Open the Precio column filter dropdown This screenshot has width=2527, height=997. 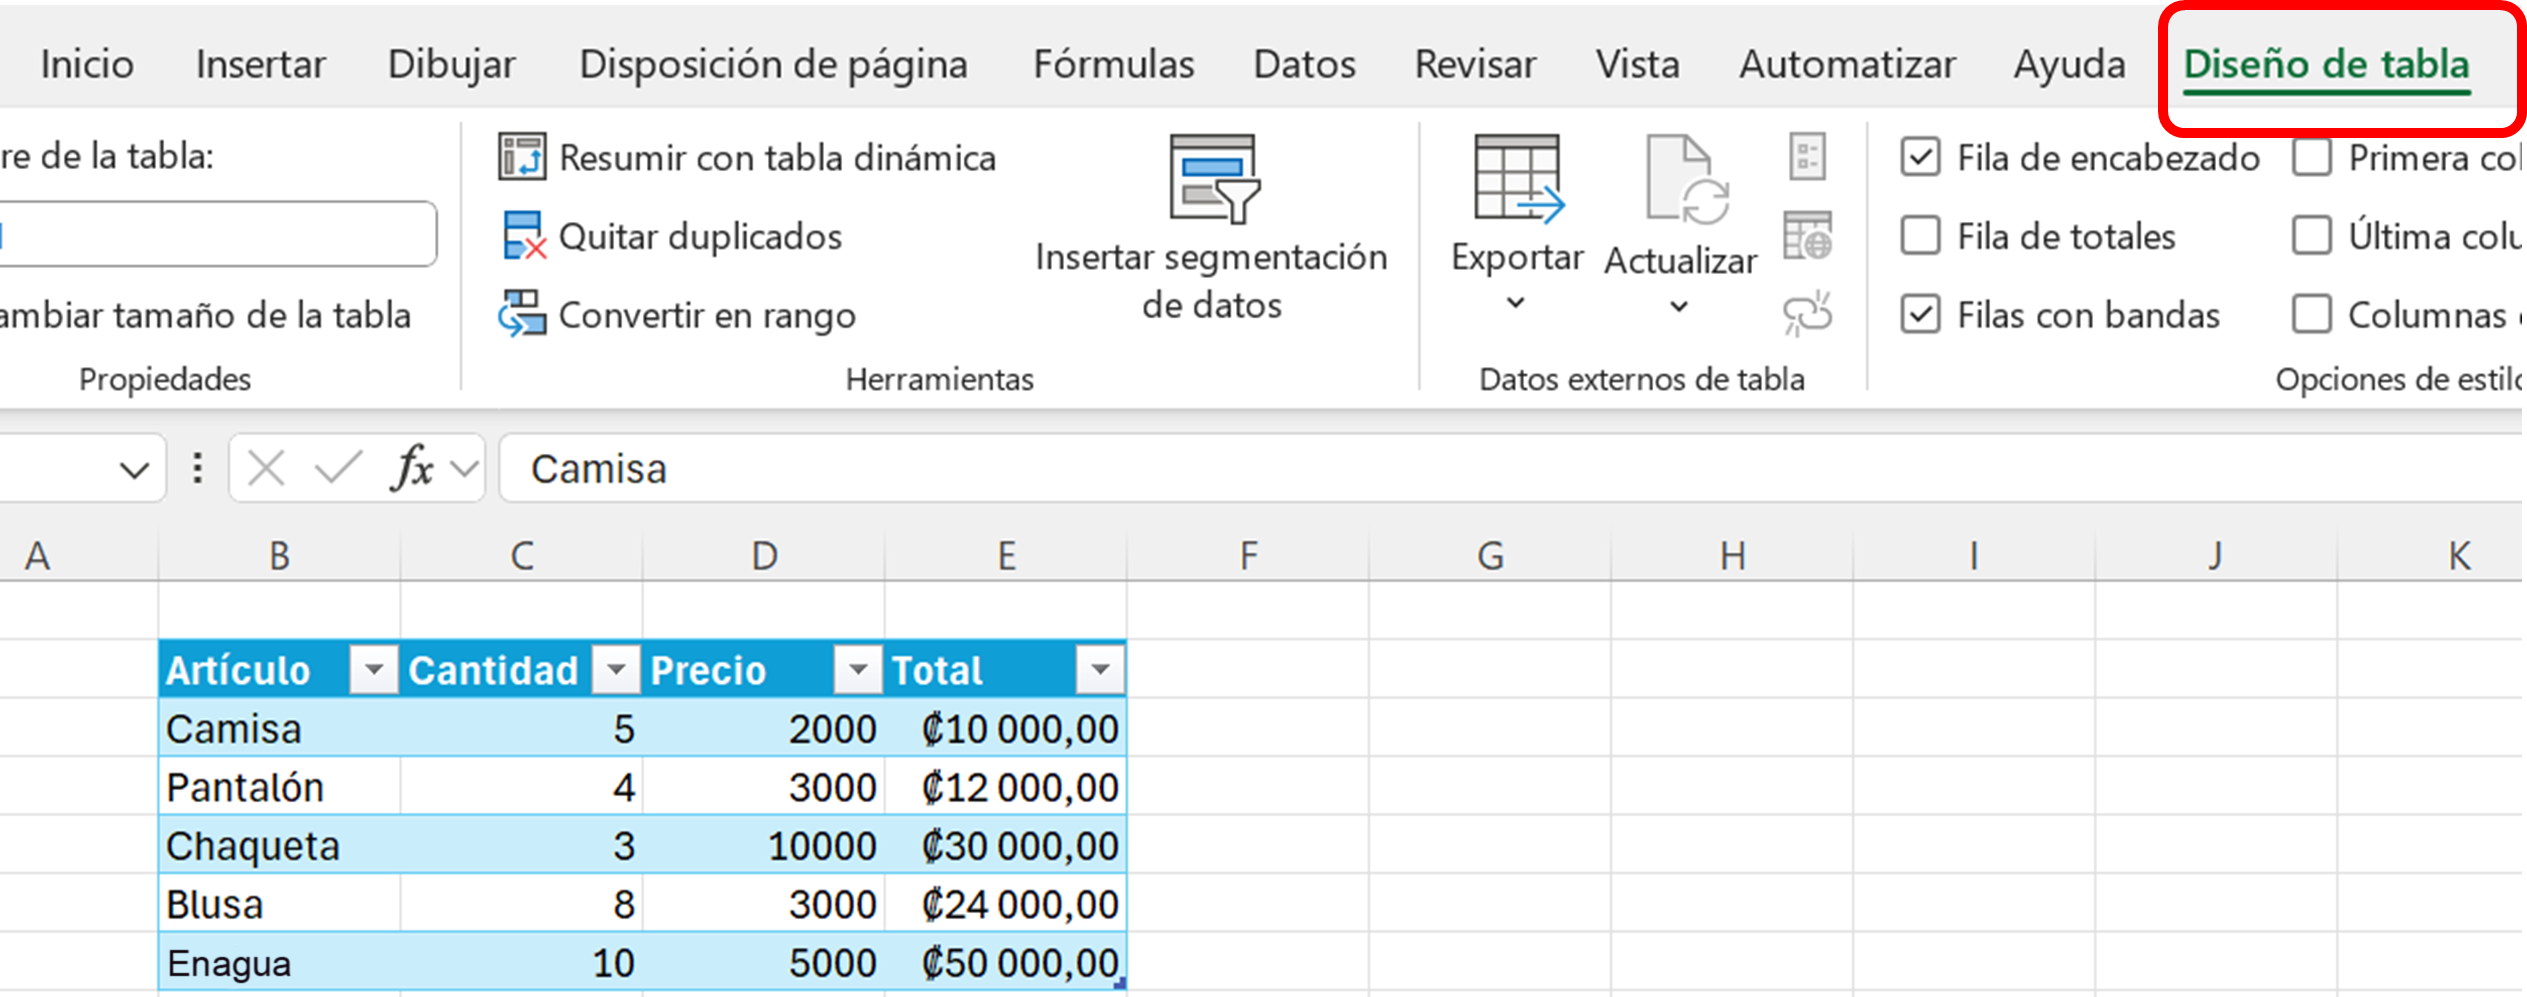[858, 670]
